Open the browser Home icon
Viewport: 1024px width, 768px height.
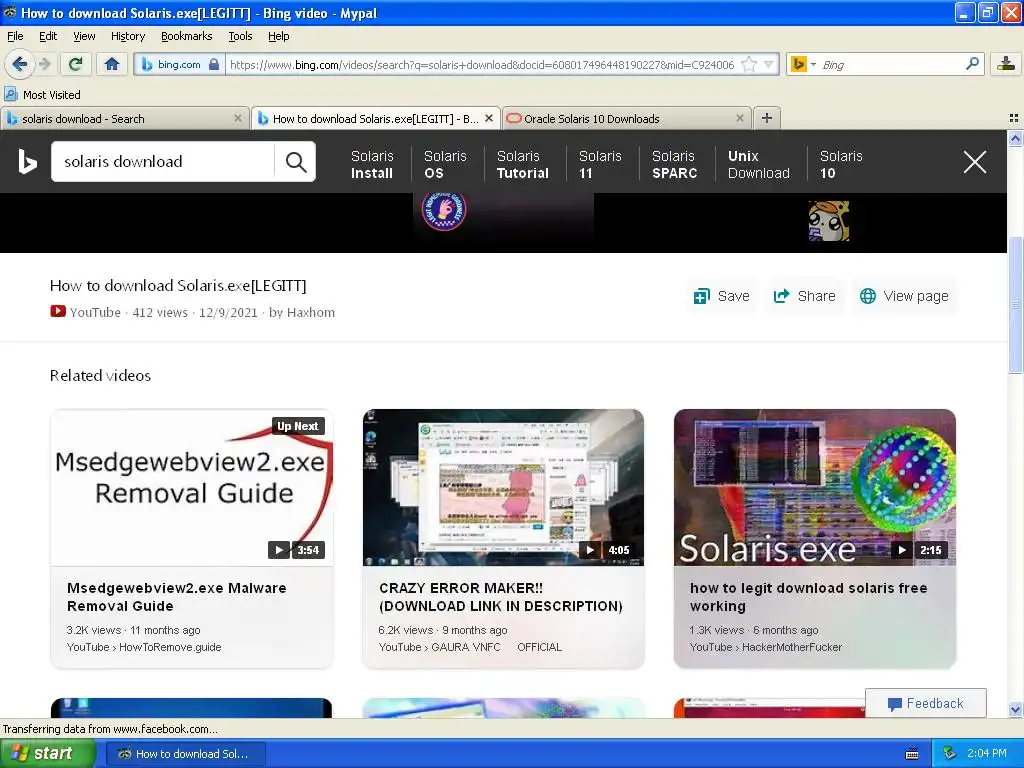[112, 64]
